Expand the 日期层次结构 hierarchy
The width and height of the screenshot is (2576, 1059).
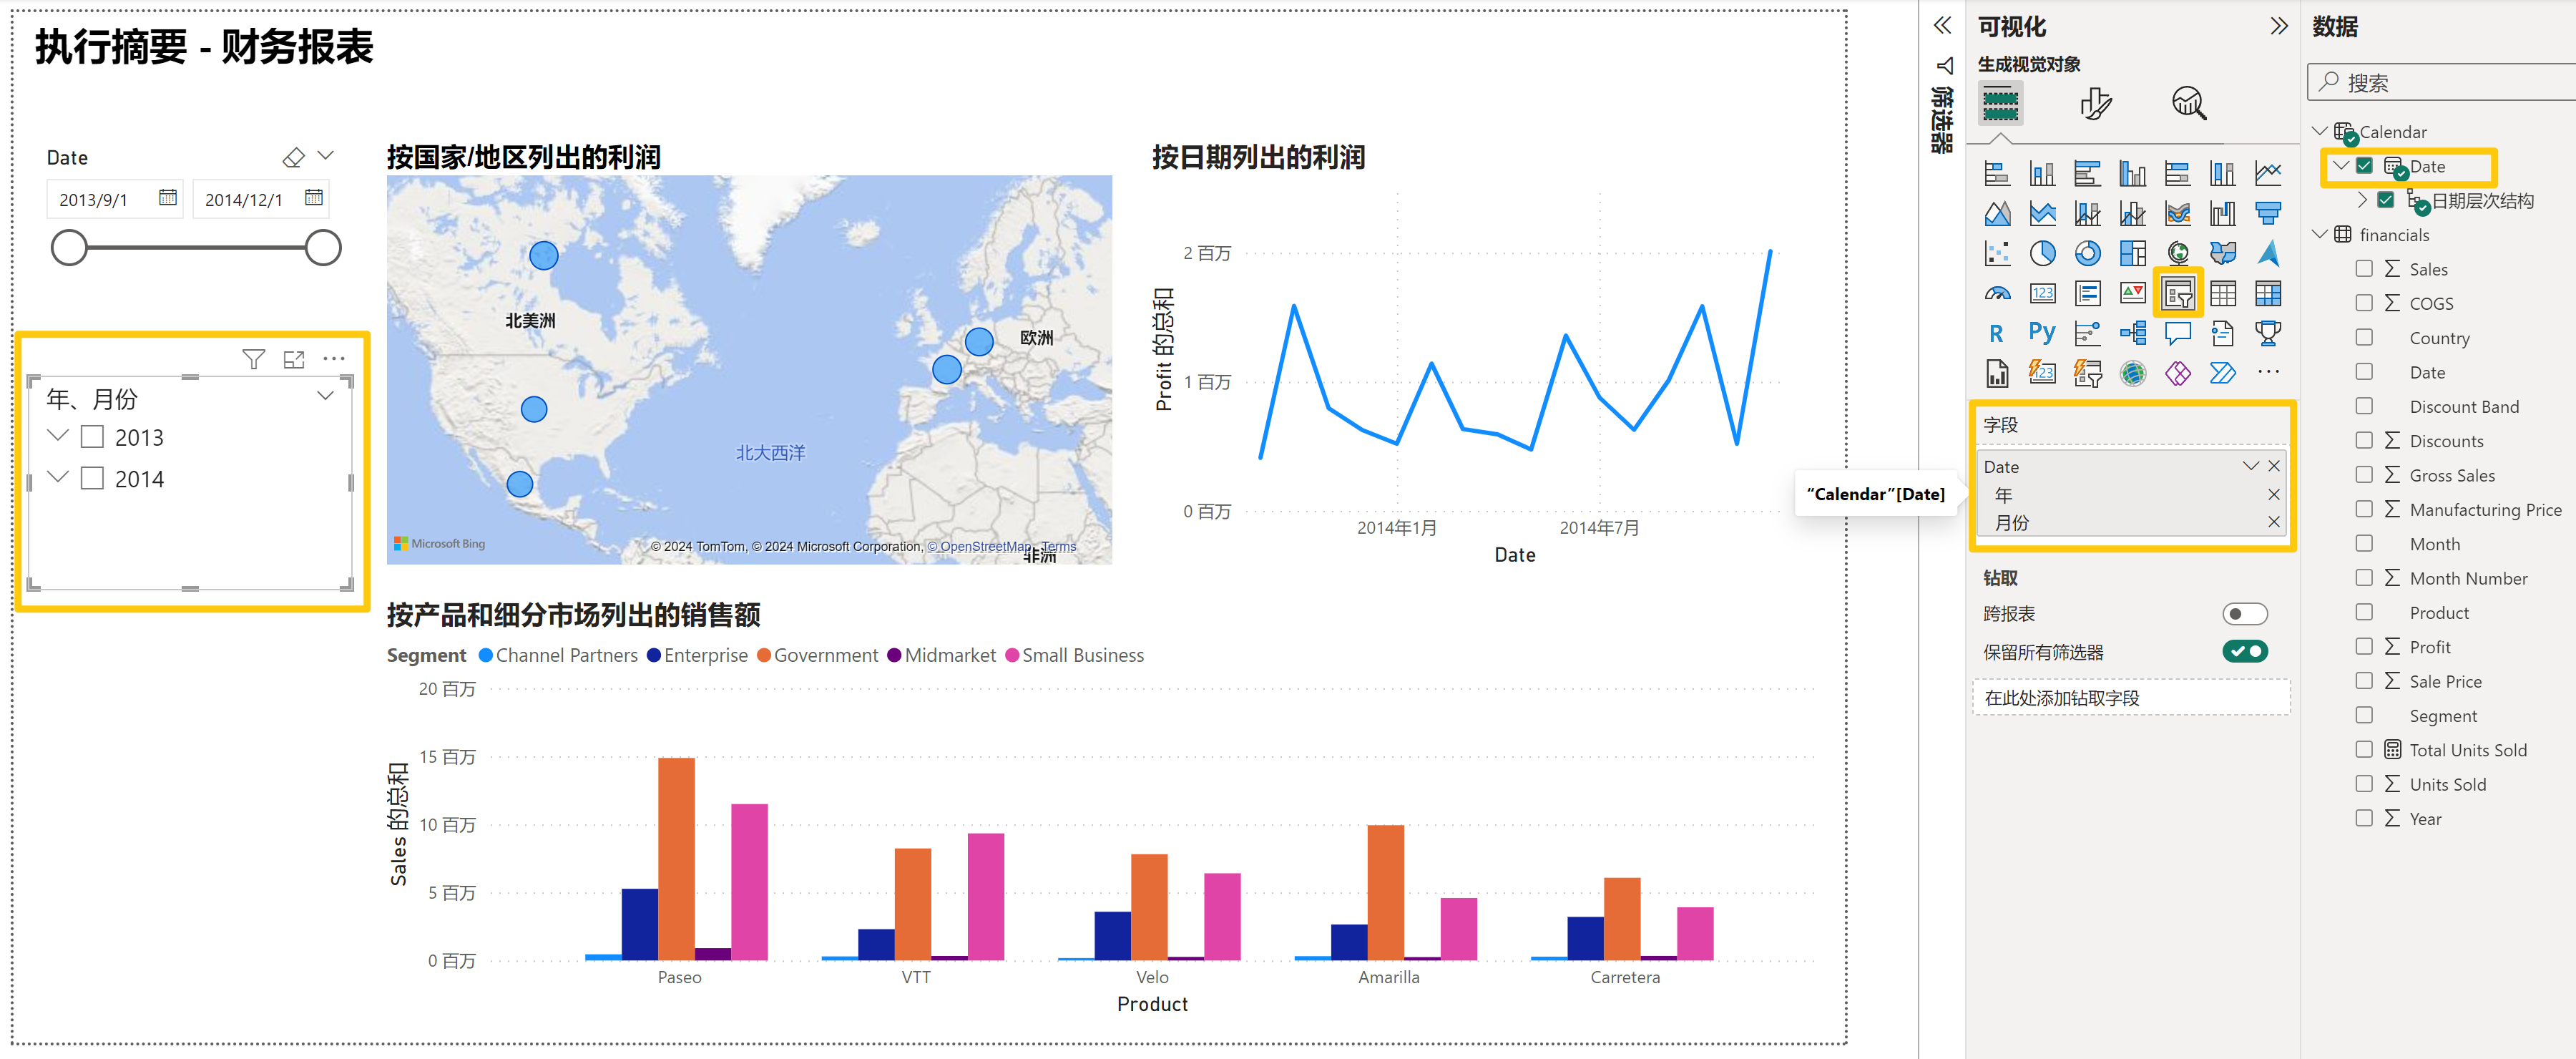click(2362, 200)
